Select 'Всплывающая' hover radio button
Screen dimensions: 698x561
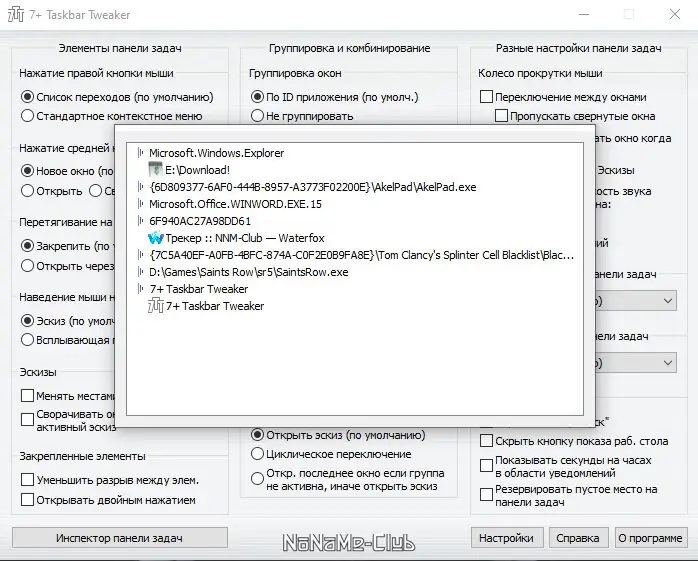click(x=27, y=340)
